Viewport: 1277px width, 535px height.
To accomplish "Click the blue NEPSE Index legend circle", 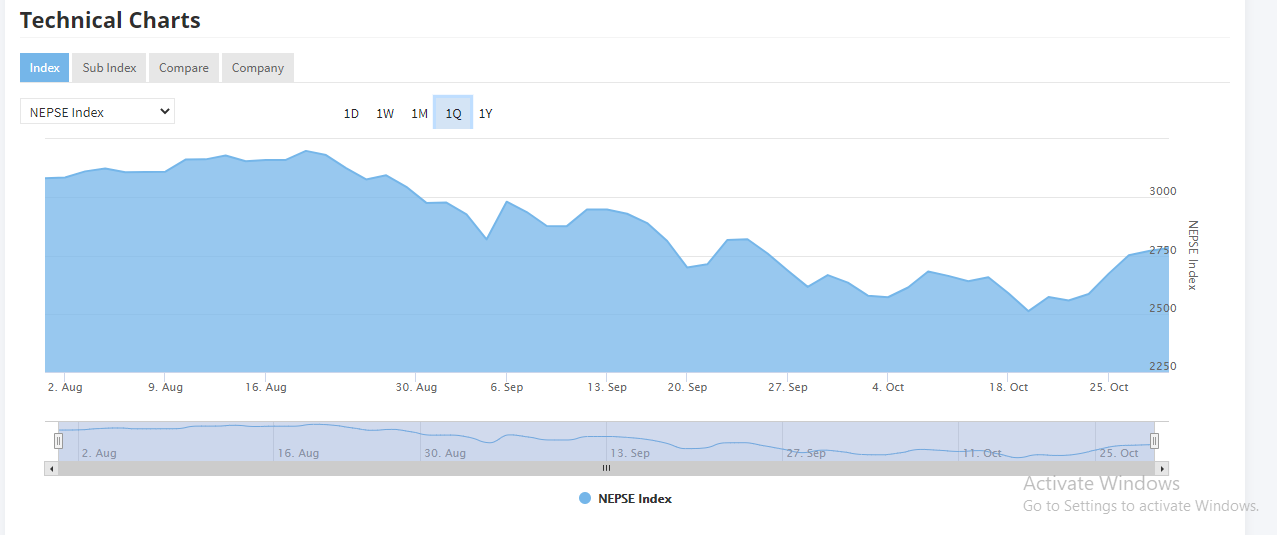I will (585, 498).
